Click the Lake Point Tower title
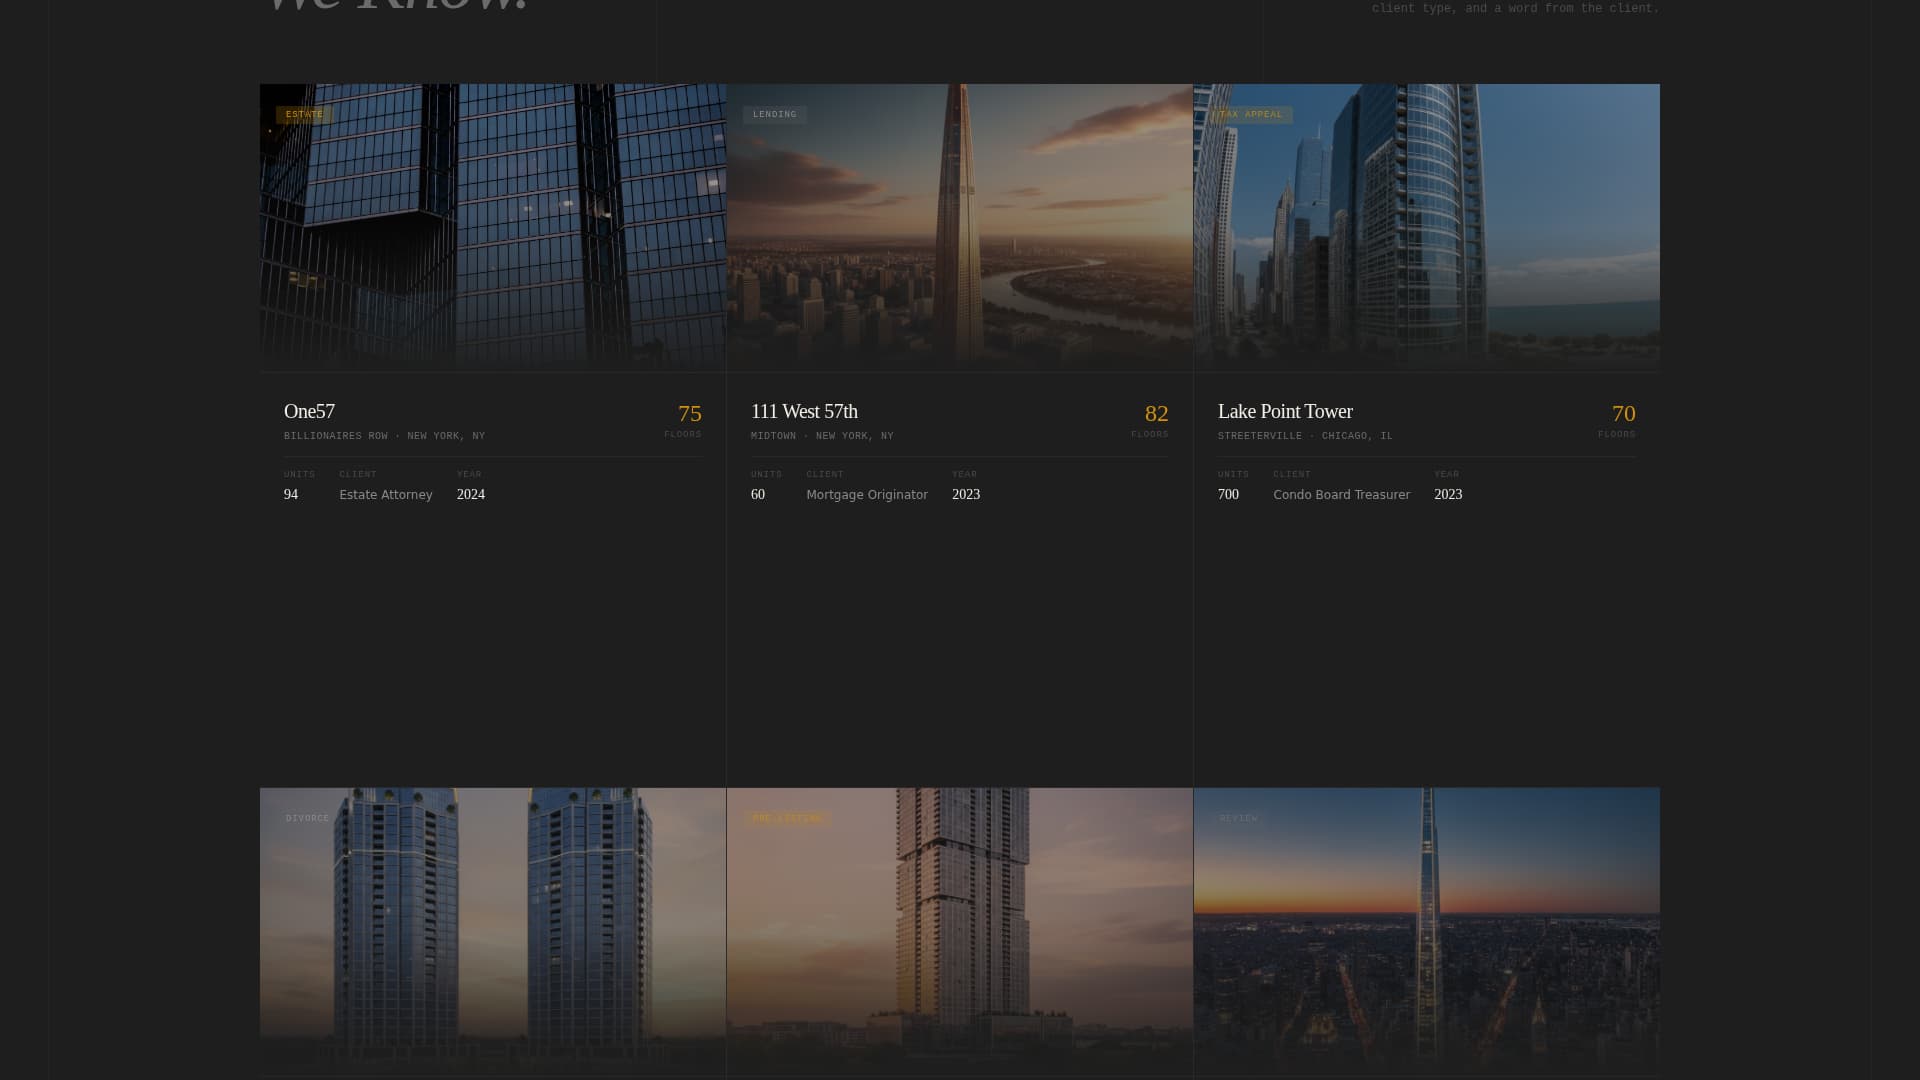 coord(1285,411)
